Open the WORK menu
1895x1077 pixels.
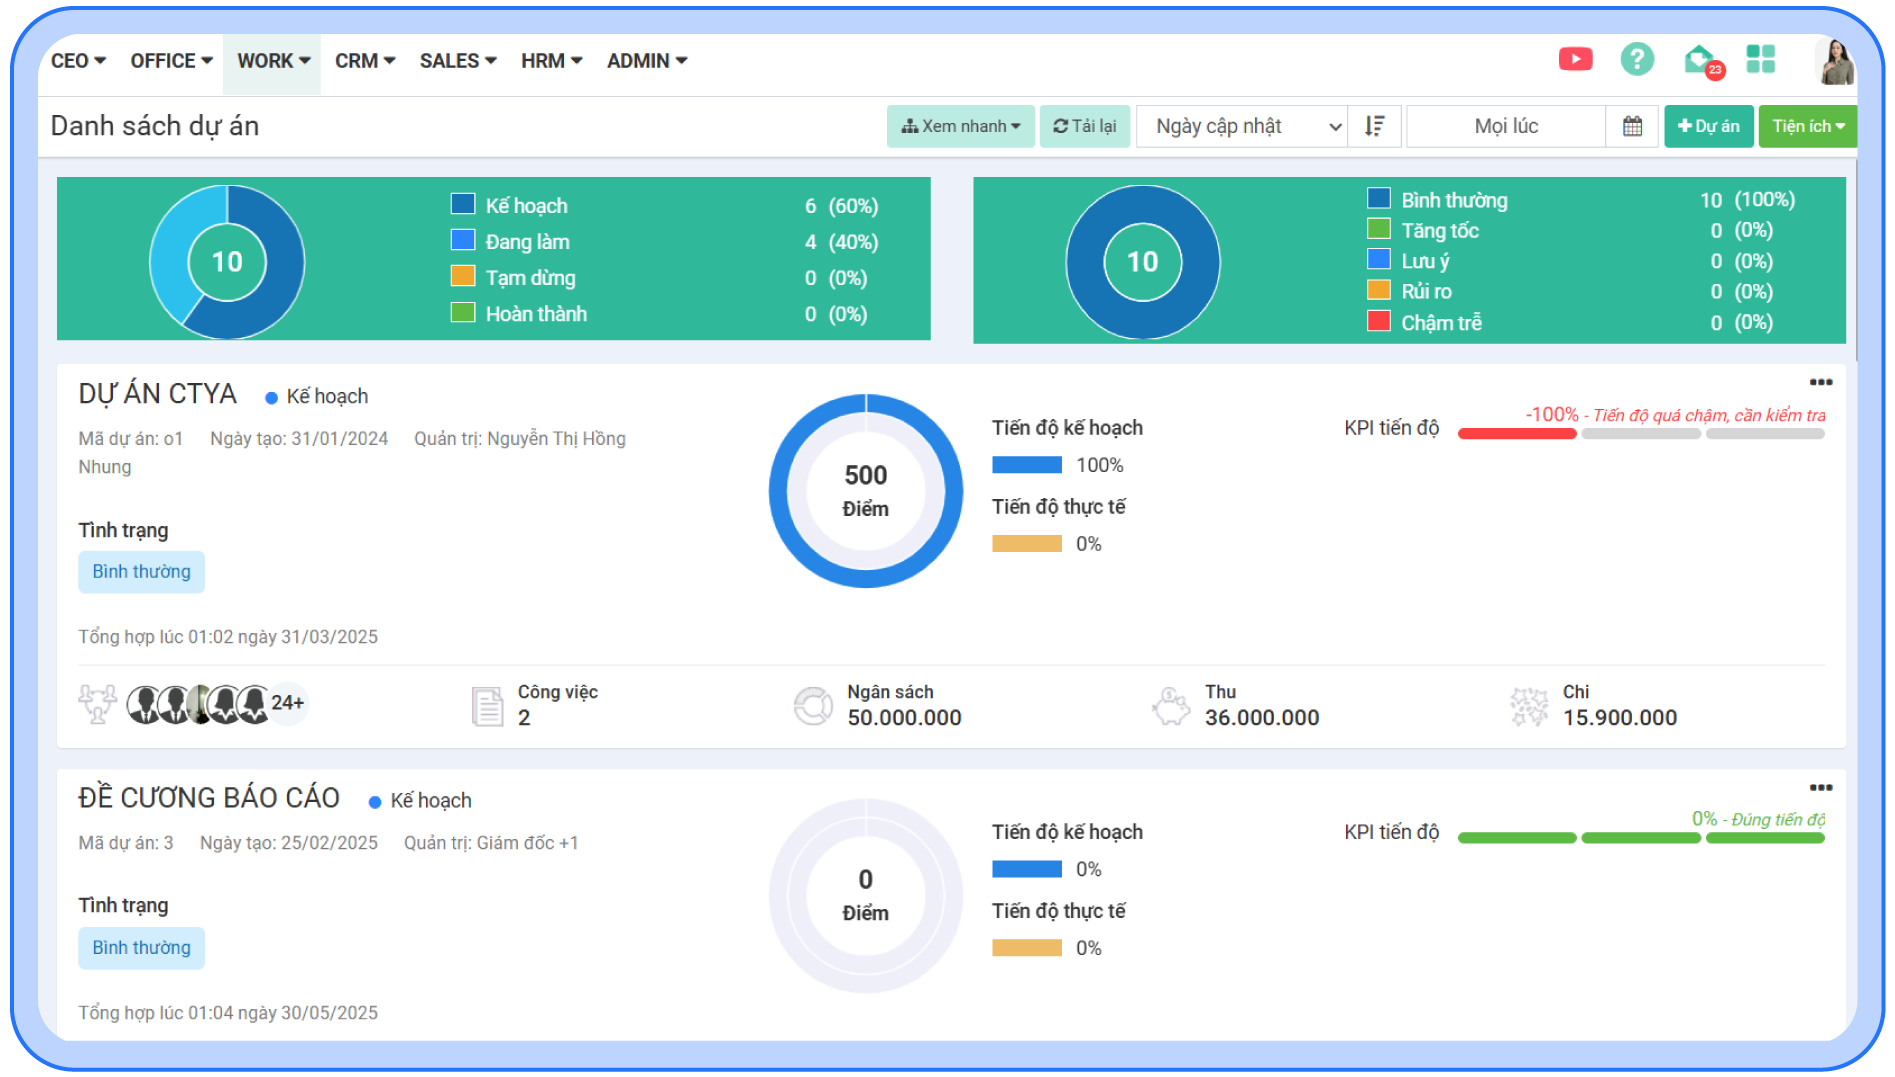(x=272, y=61)
